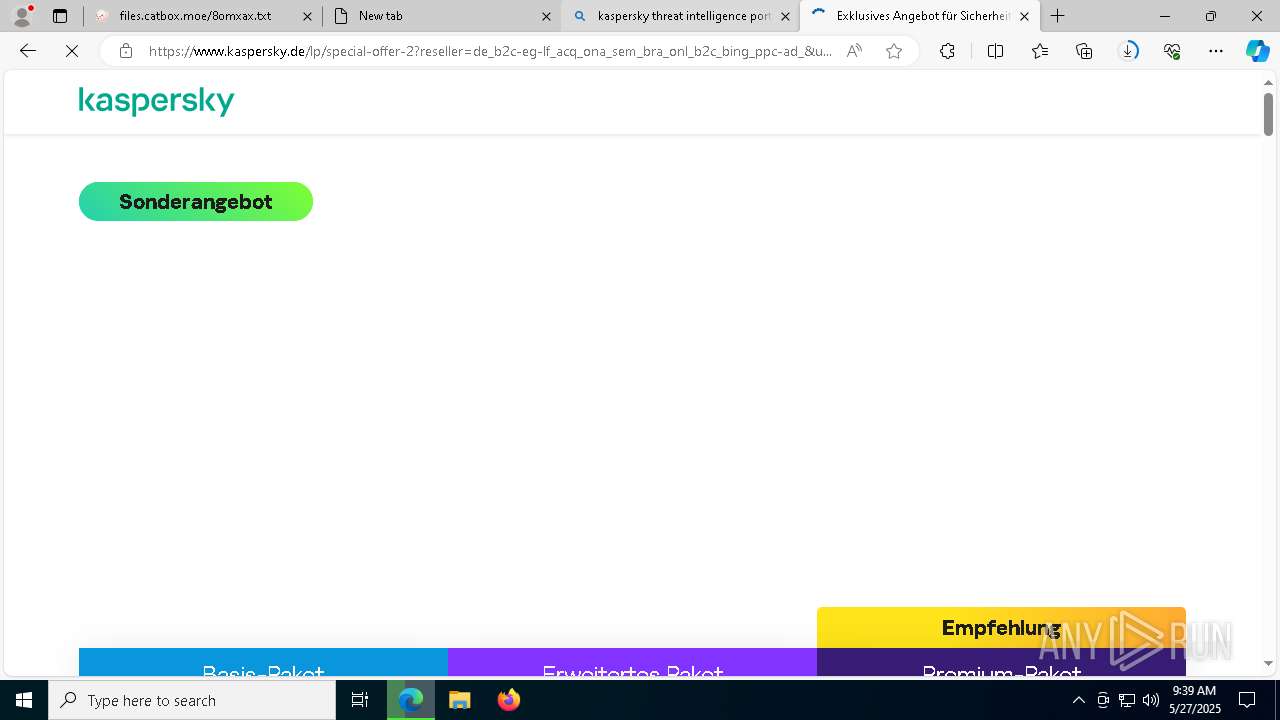
Task: Open File Explorer from taskbar
Action: click(459, 700)
